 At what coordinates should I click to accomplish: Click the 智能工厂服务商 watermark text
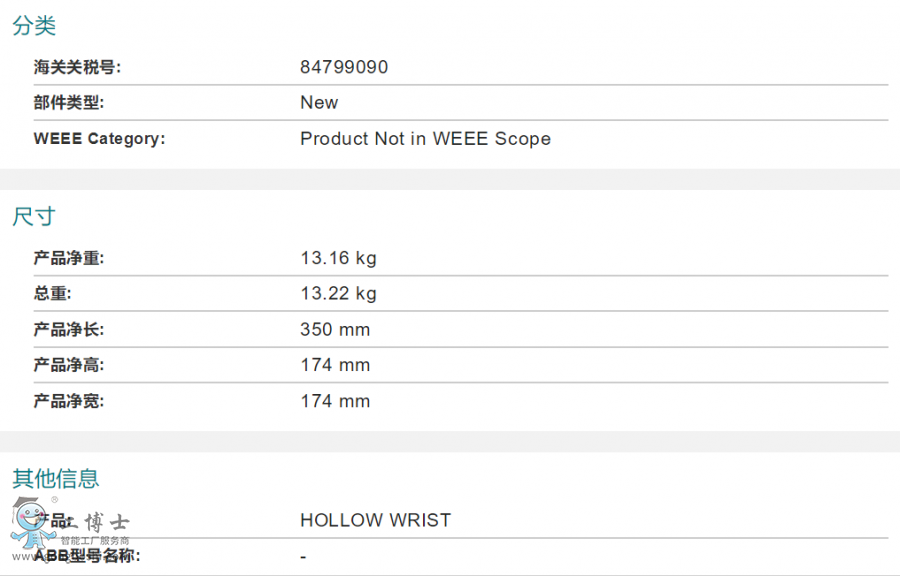pos(95,540)
